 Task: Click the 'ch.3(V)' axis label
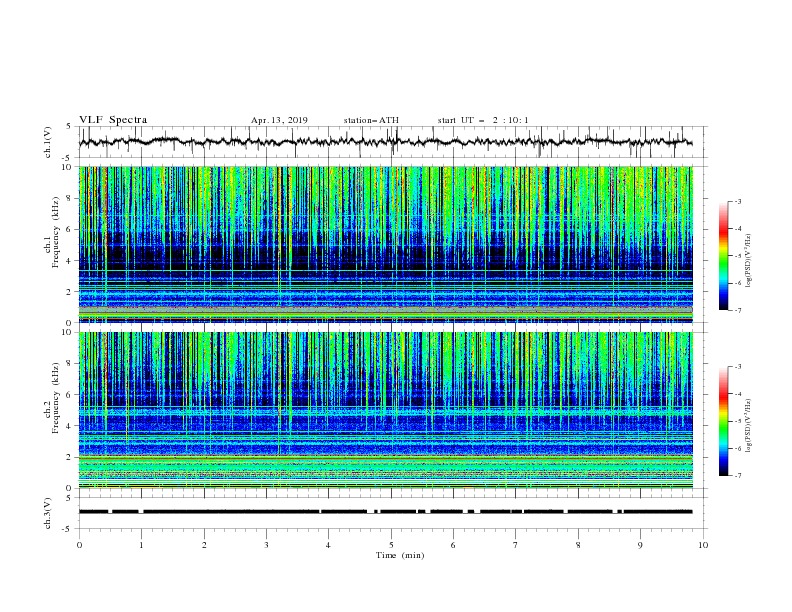point(48,513)
